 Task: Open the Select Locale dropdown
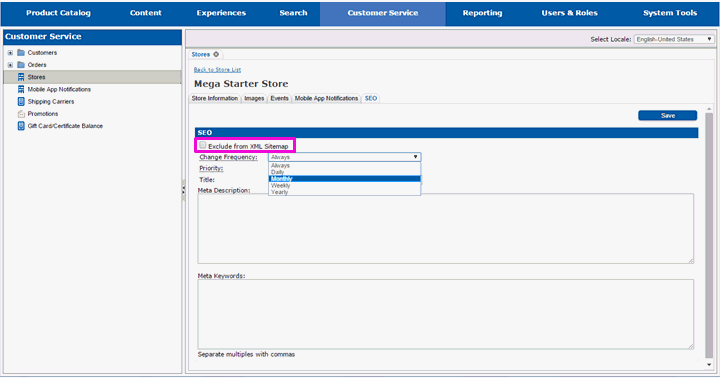[x=674, y=39]
